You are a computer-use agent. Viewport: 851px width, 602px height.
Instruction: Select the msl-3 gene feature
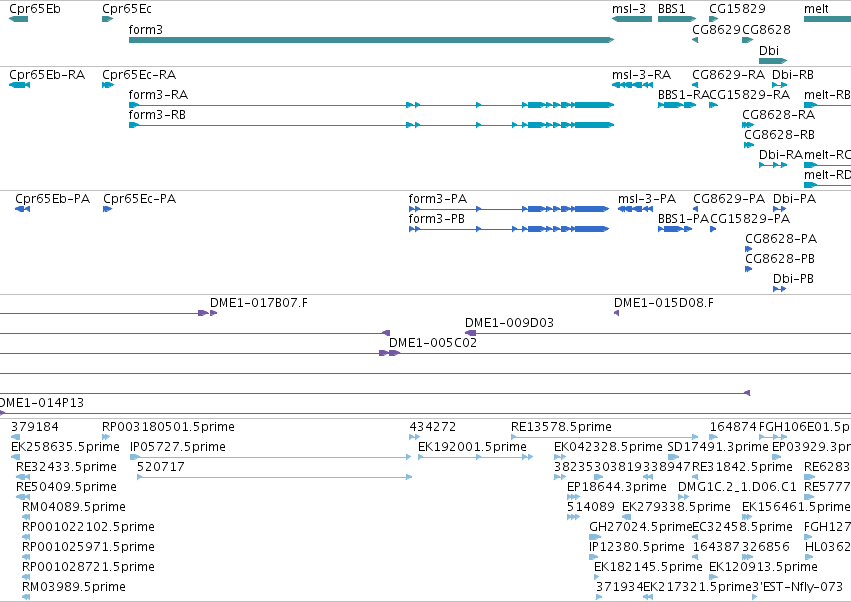click(x=632, y=19)
